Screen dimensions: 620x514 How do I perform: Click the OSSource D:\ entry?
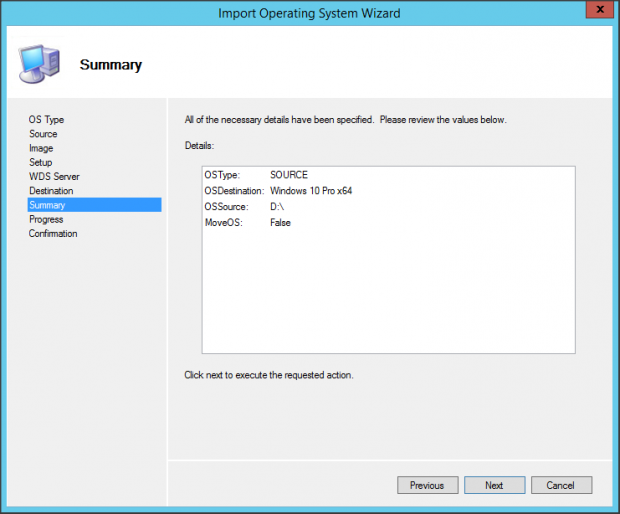pyautogui.click(x=246, y=207)
